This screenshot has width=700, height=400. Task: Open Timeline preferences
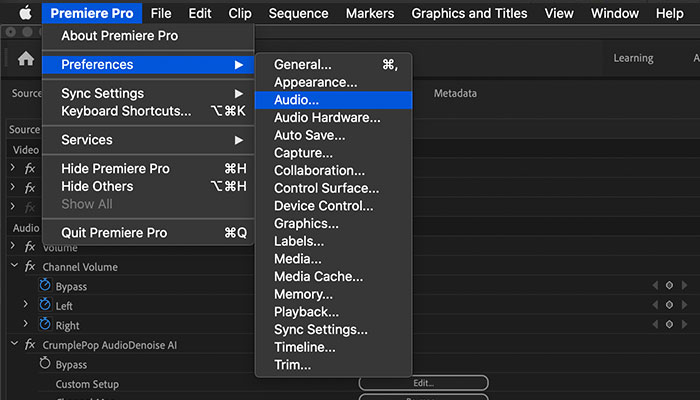[x=333, y=347]
